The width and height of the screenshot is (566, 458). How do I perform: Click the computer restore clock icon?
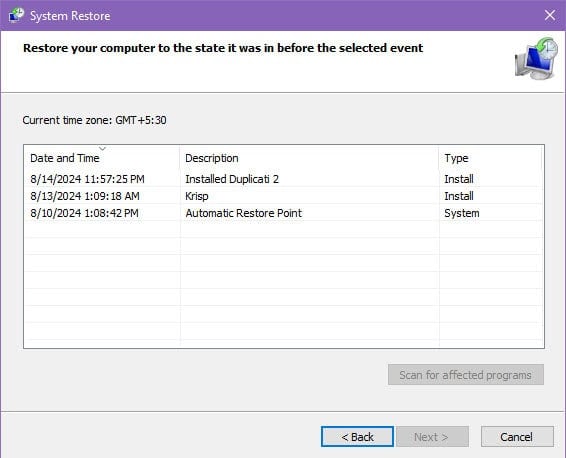pos(536,58)
